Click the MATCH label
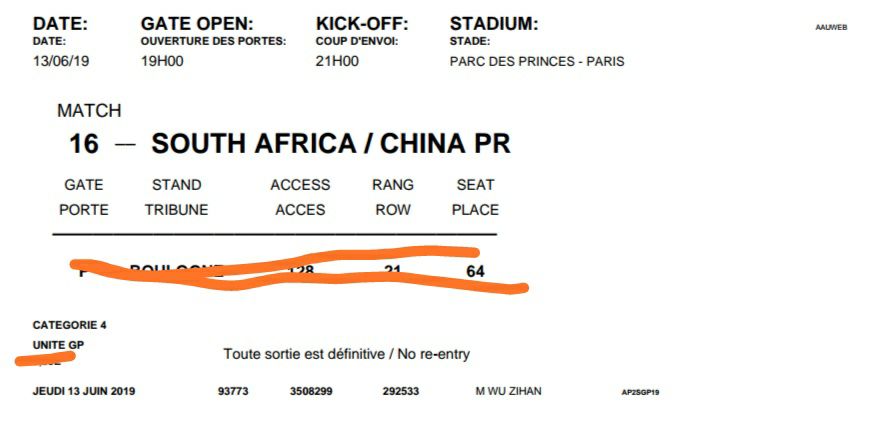 pos(89,111)
